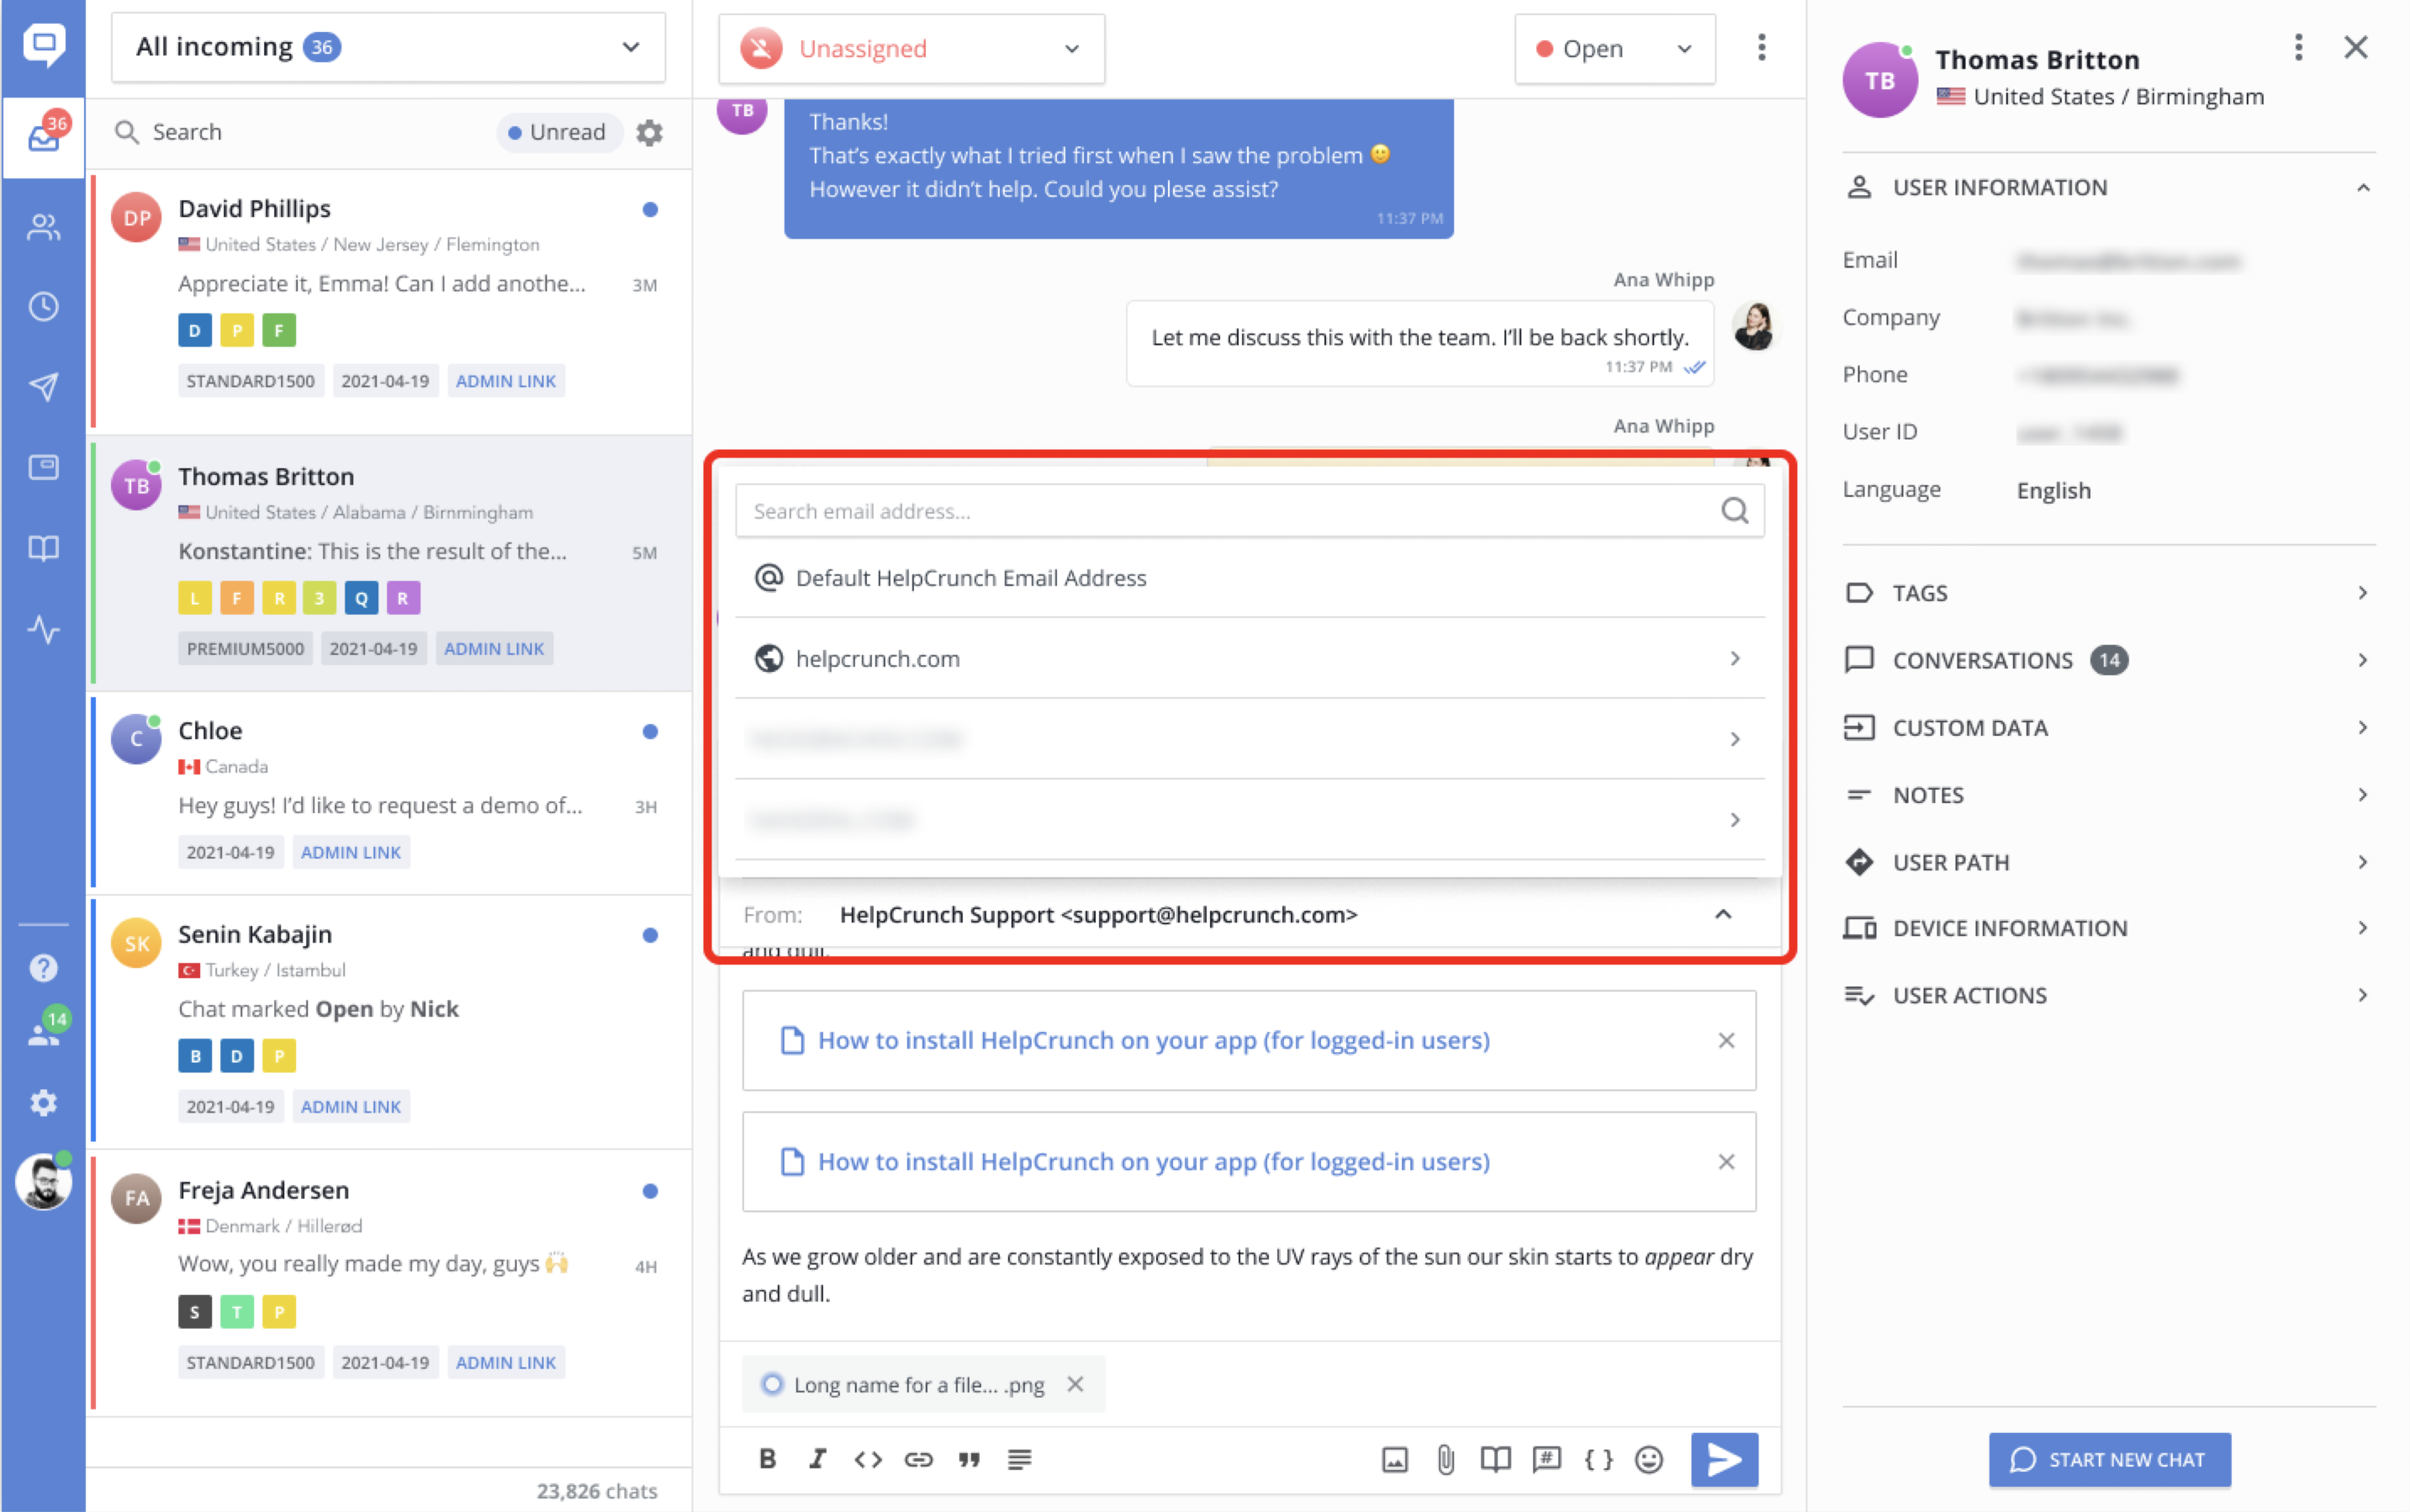This screenshot has width=2410, height=1512.
Task: Expand the Tags section
Action: [2109, 593]
